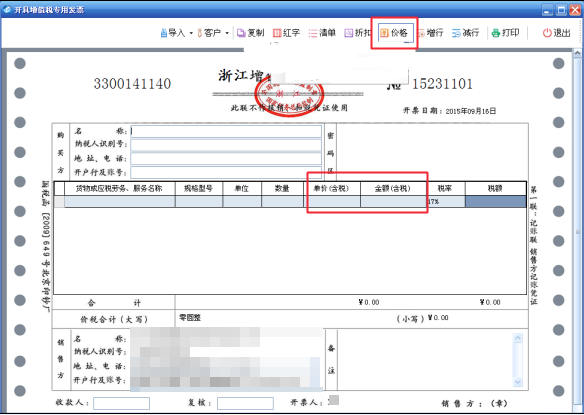
Task: Minimize the 开具增值税专用发票 window
Action: pyautogui.click(x=547, y=10)
